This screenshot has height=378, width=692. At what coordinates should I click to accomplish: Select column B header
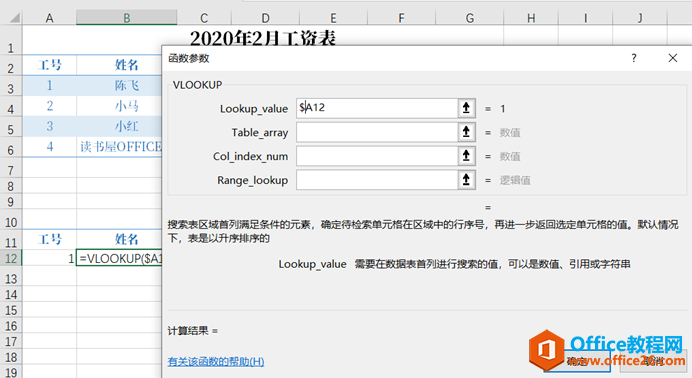(x=127, y=18)
